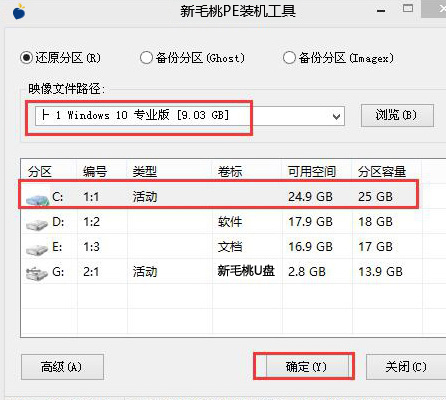Click the 卷标 column header
This screenshot has height=400, width=446.
click(x=230, y=172)
